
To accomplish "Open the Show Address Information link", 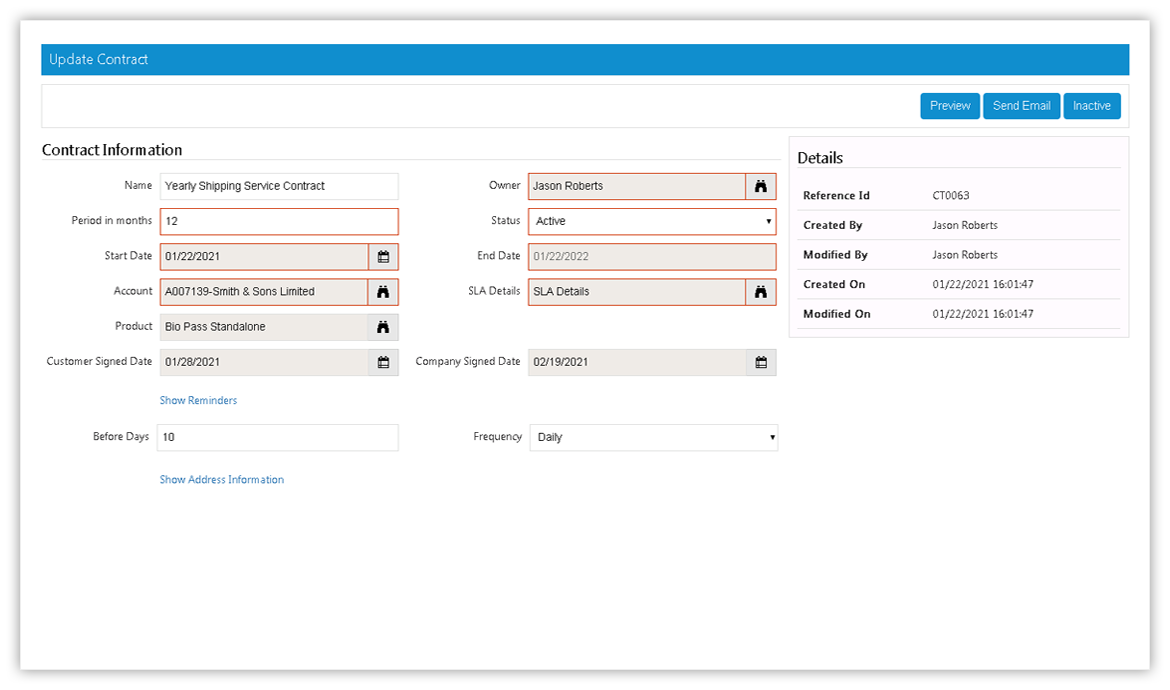I will [221, 480].
